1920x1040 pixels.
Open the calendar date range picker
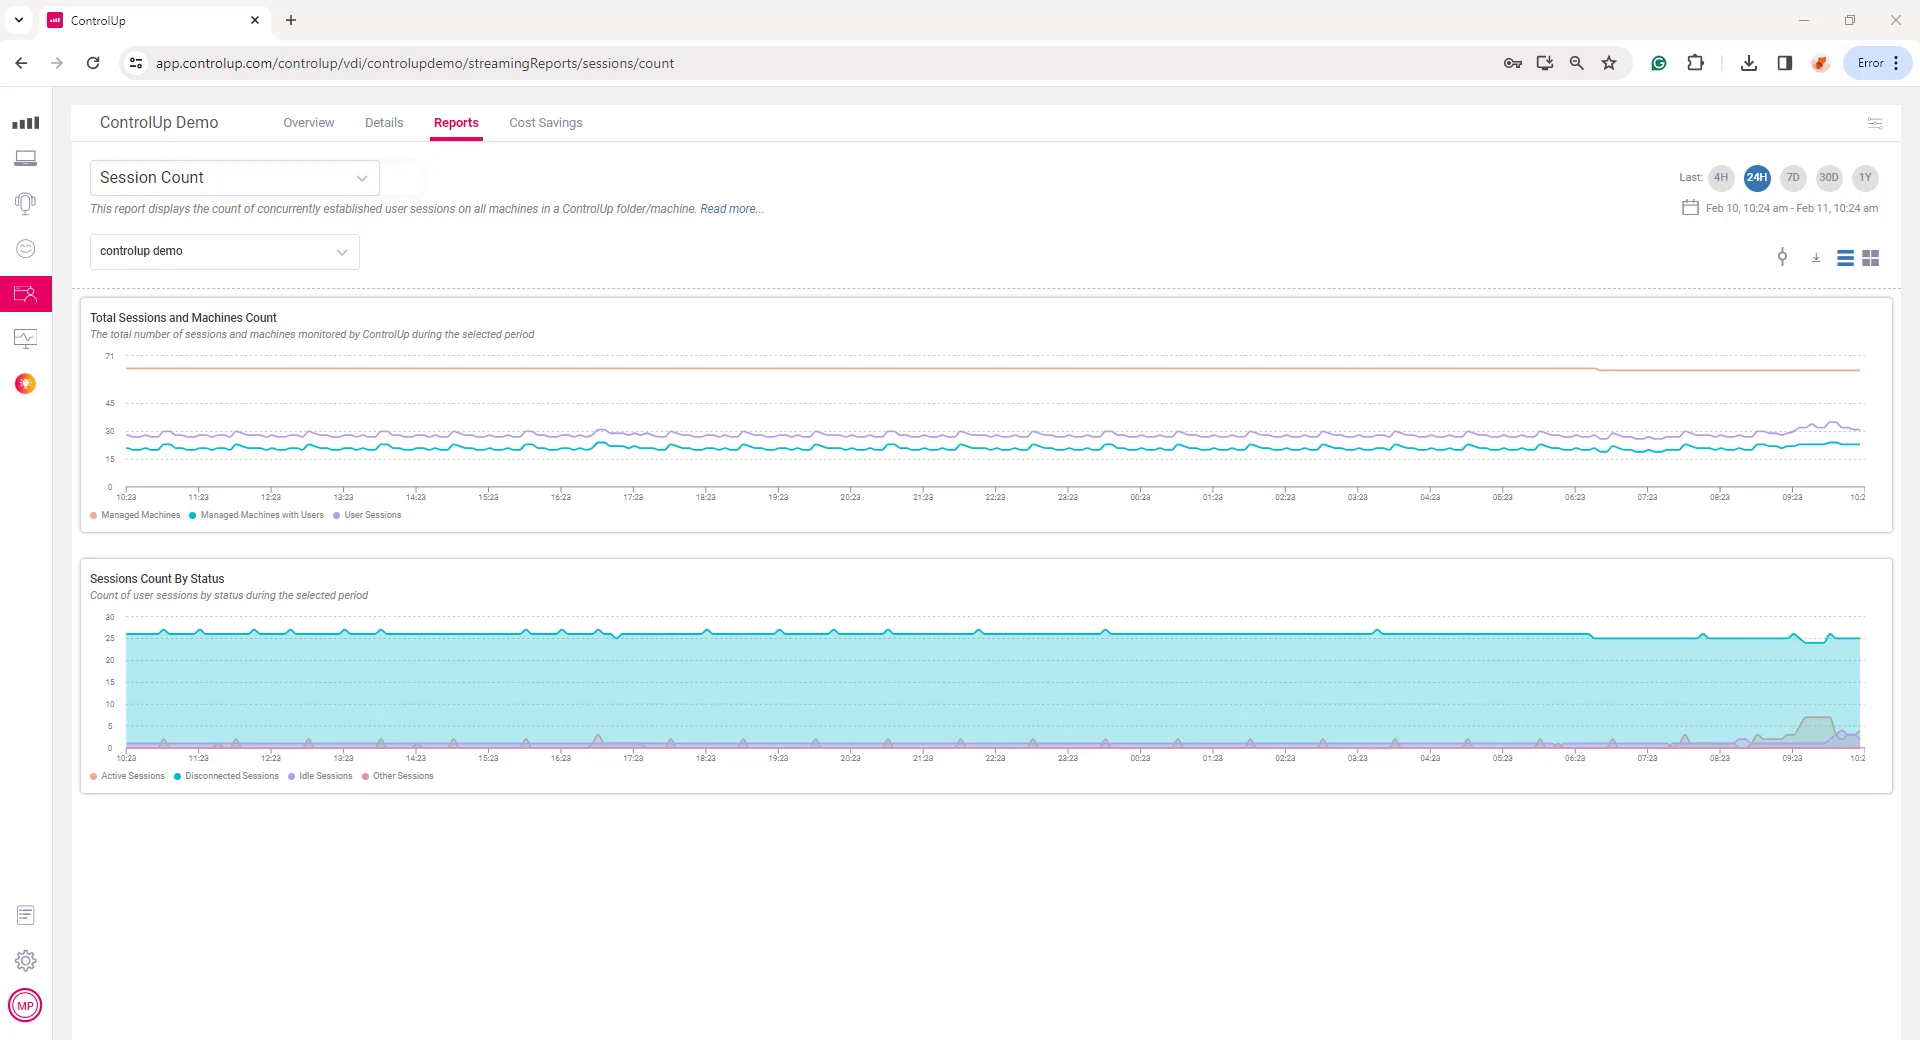(1690, 208)
